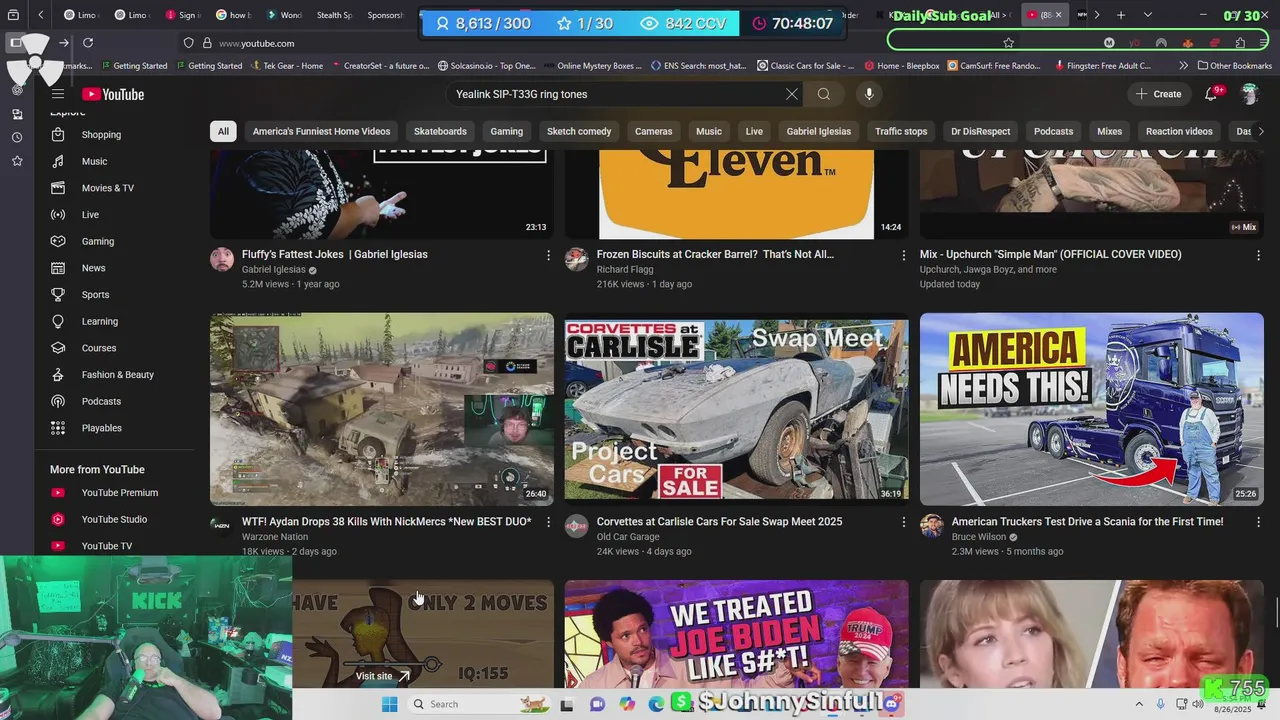Open the Bruce Wilson channel
The image size is (1280, 720).
979,537
